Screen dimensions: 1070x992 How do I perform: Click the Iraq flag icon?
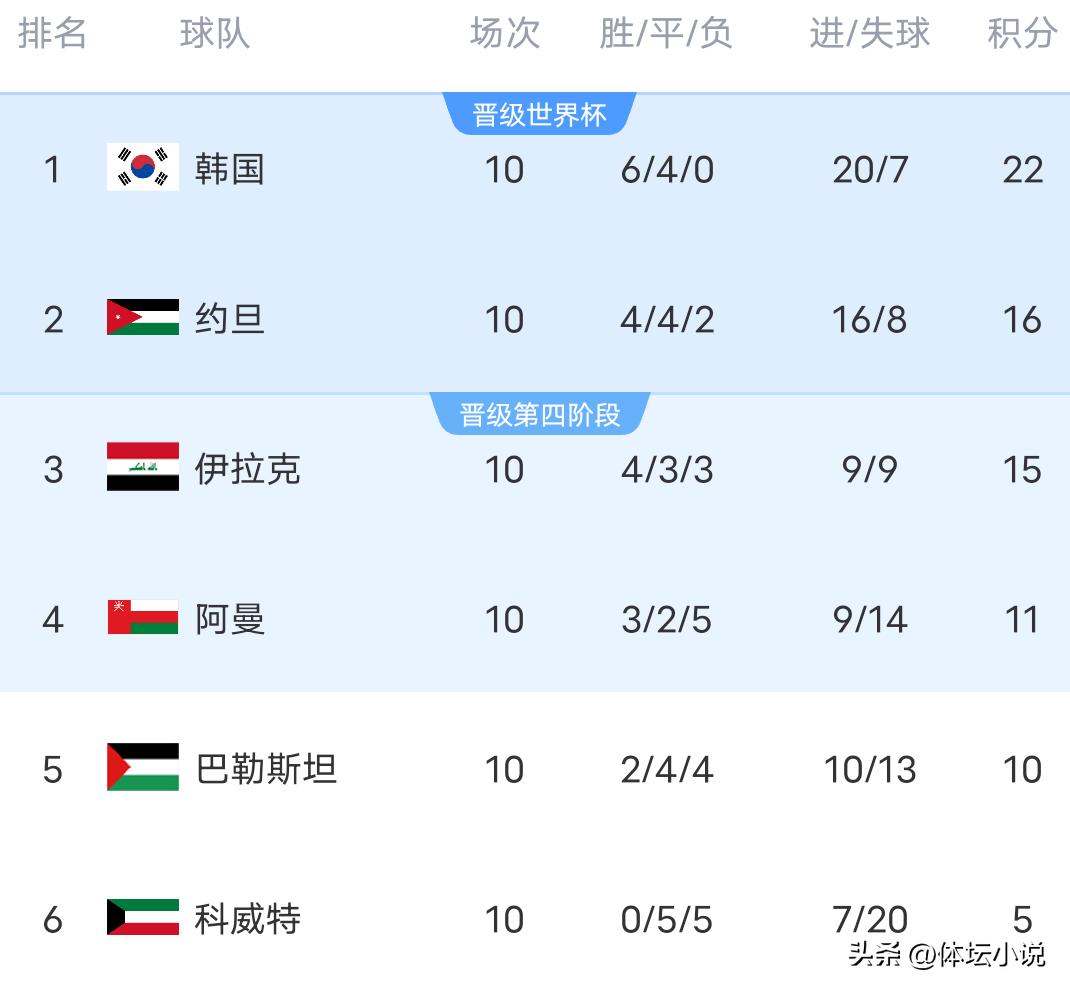point(143,467)
